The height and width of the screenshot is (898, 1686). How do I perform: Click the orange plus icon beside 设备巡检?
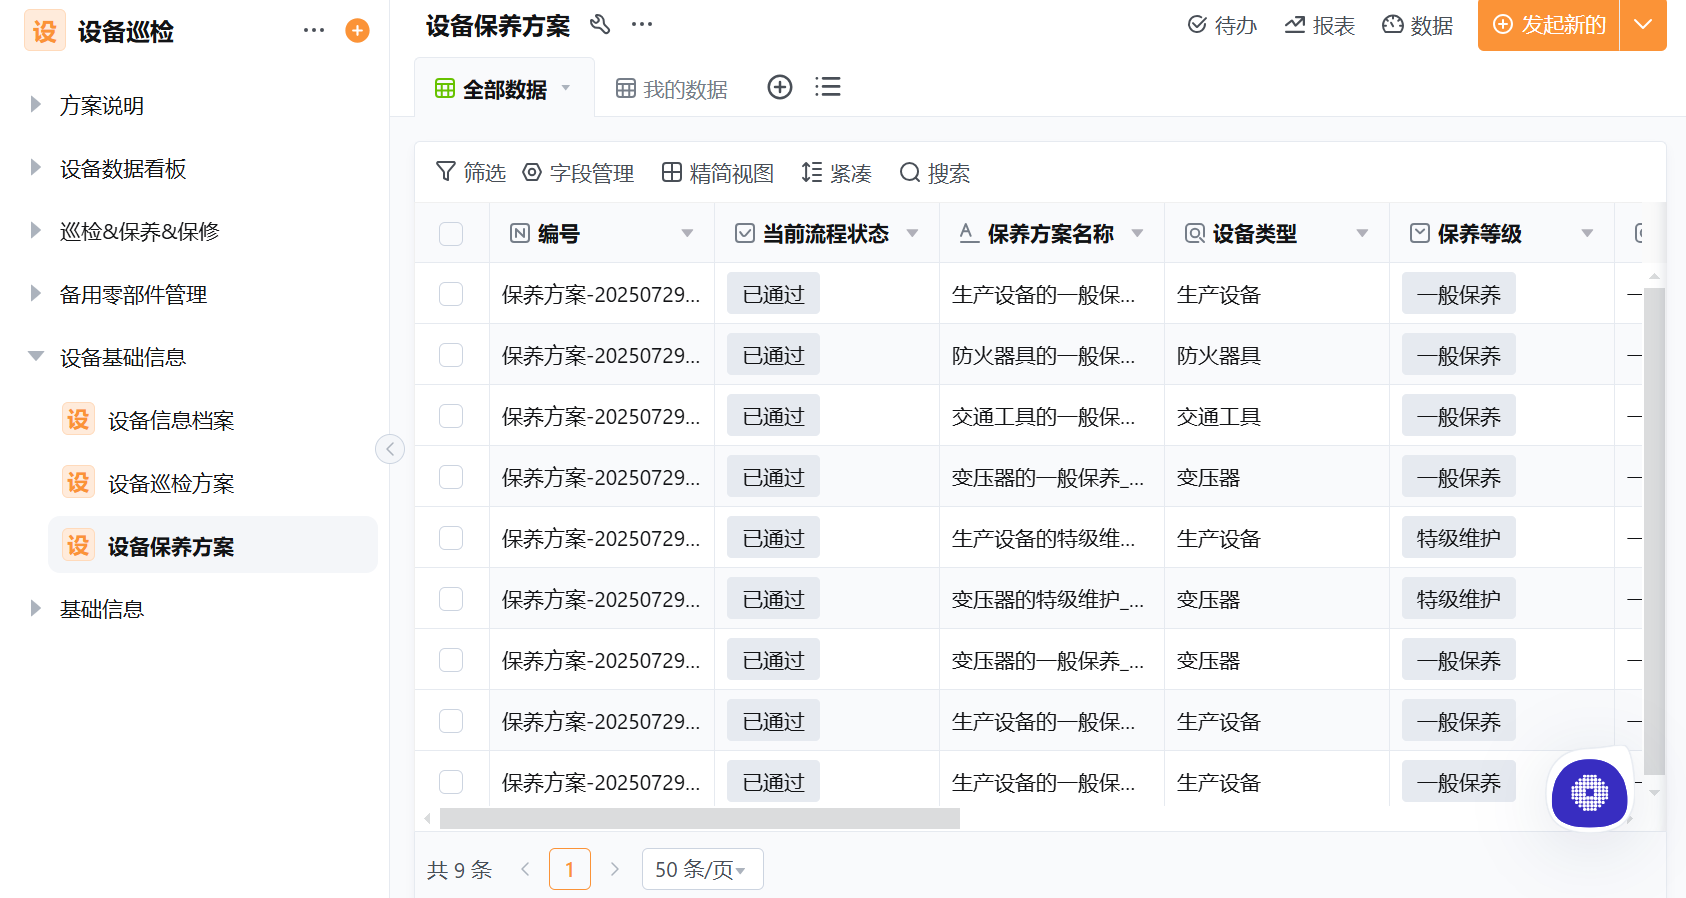tap(357, 31)
